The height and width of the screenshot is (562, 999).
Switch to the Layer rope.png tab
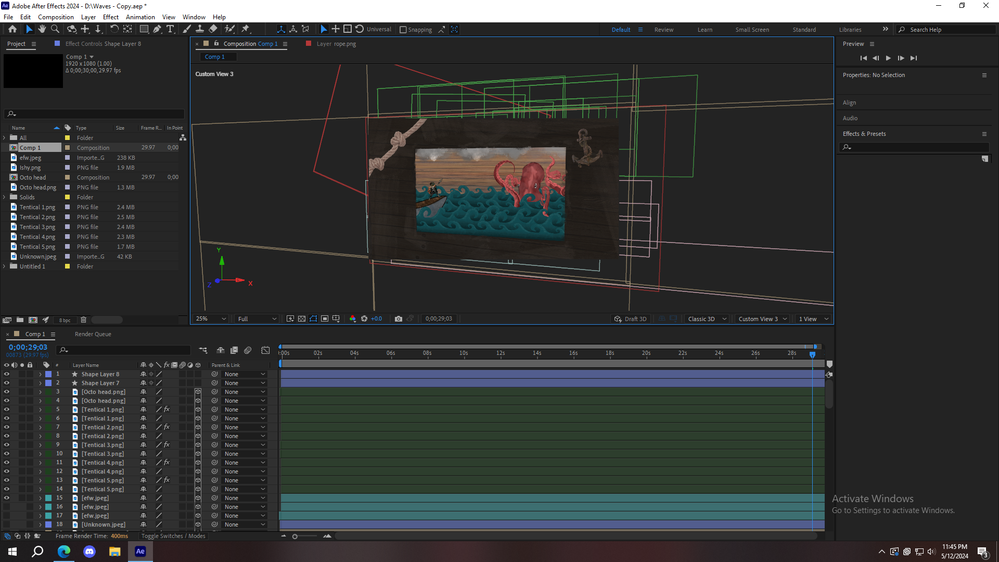336,44
